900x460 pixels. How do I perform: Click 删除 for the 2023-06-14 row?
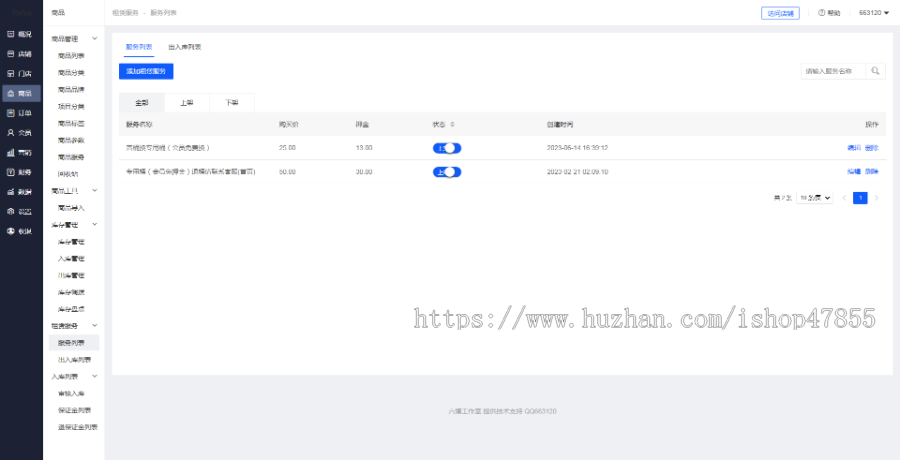pyautogui.click(x=871, y=148)
